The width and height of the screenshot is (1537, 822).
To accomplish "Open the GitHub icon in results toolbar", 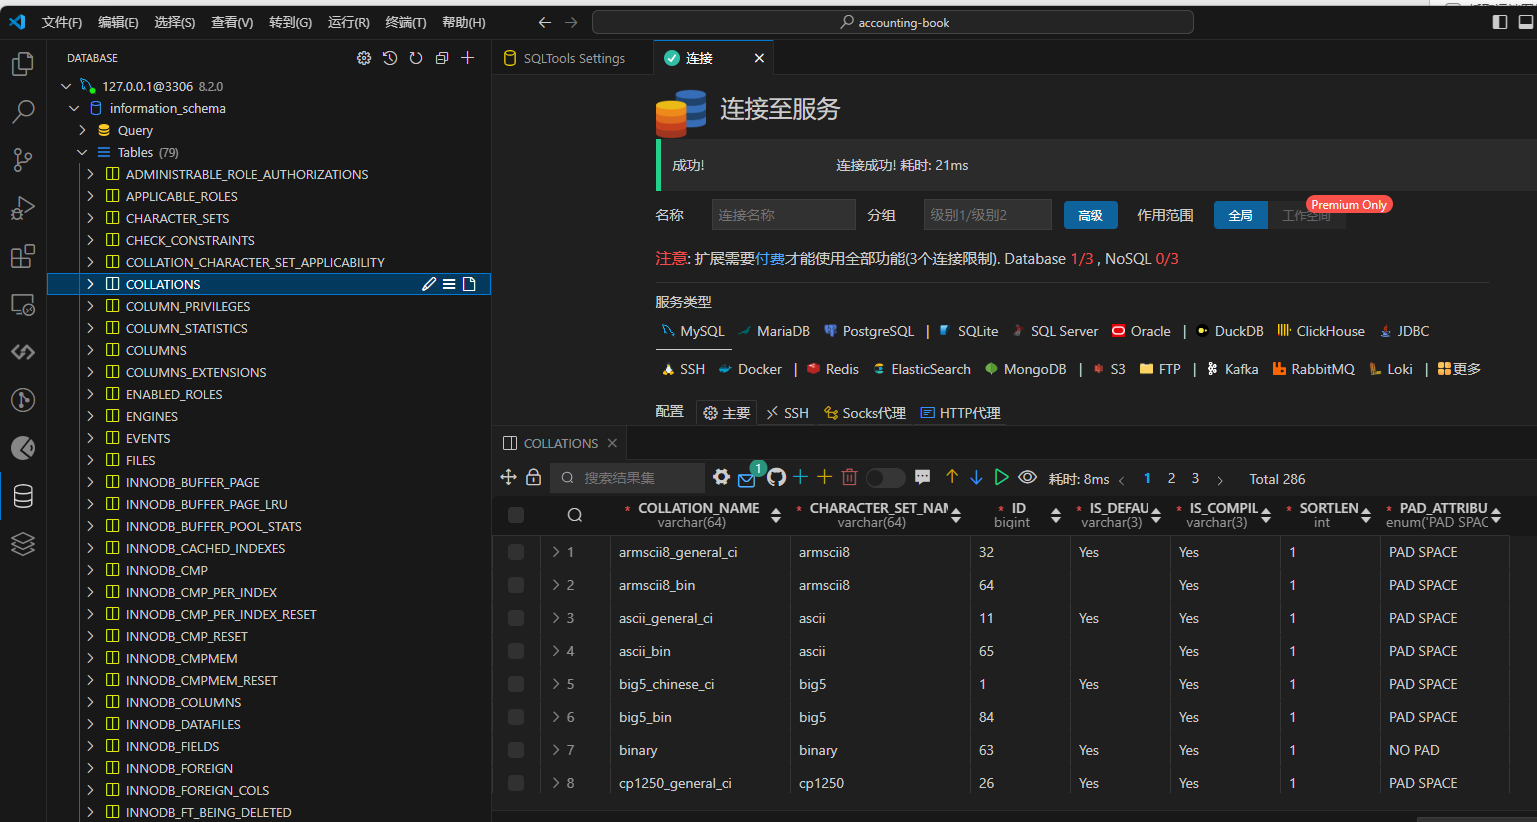I will [776, 477].
